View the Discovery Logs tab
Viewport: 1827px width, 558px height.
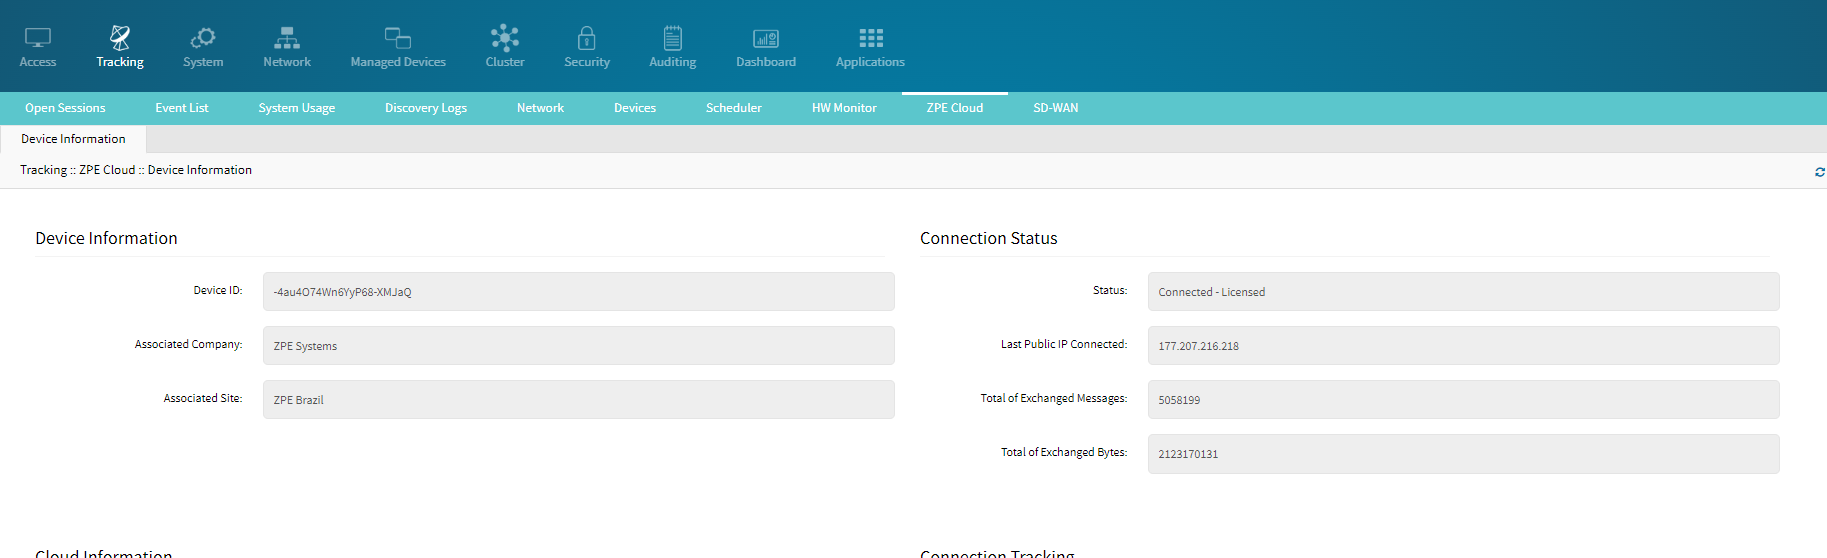(426, 108)
